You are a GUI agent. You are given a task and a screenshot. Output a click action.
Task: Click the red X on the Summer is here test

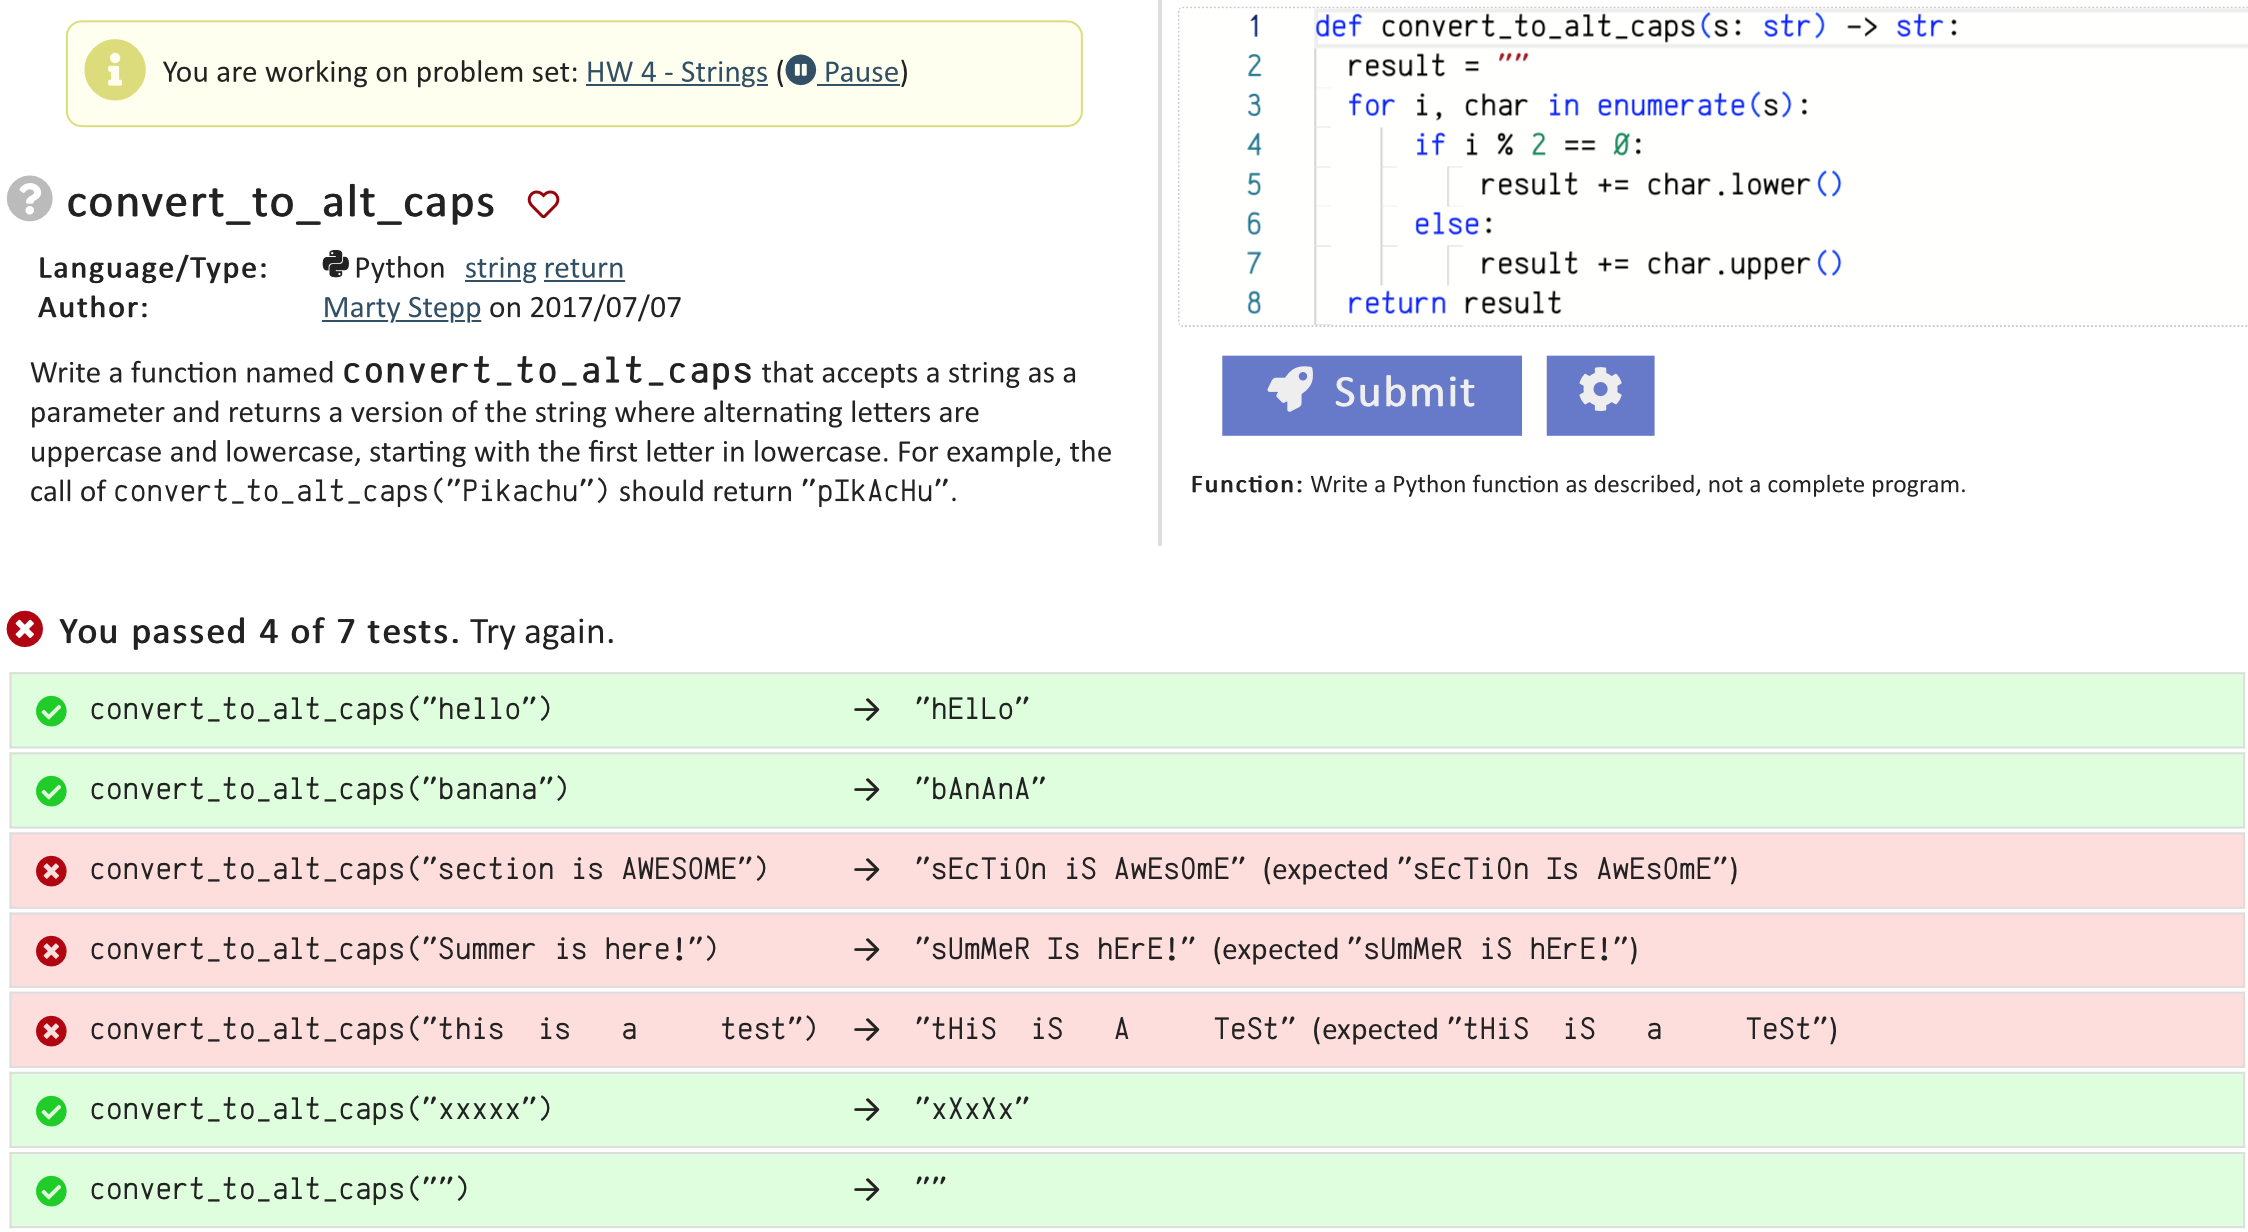[50, 949]
